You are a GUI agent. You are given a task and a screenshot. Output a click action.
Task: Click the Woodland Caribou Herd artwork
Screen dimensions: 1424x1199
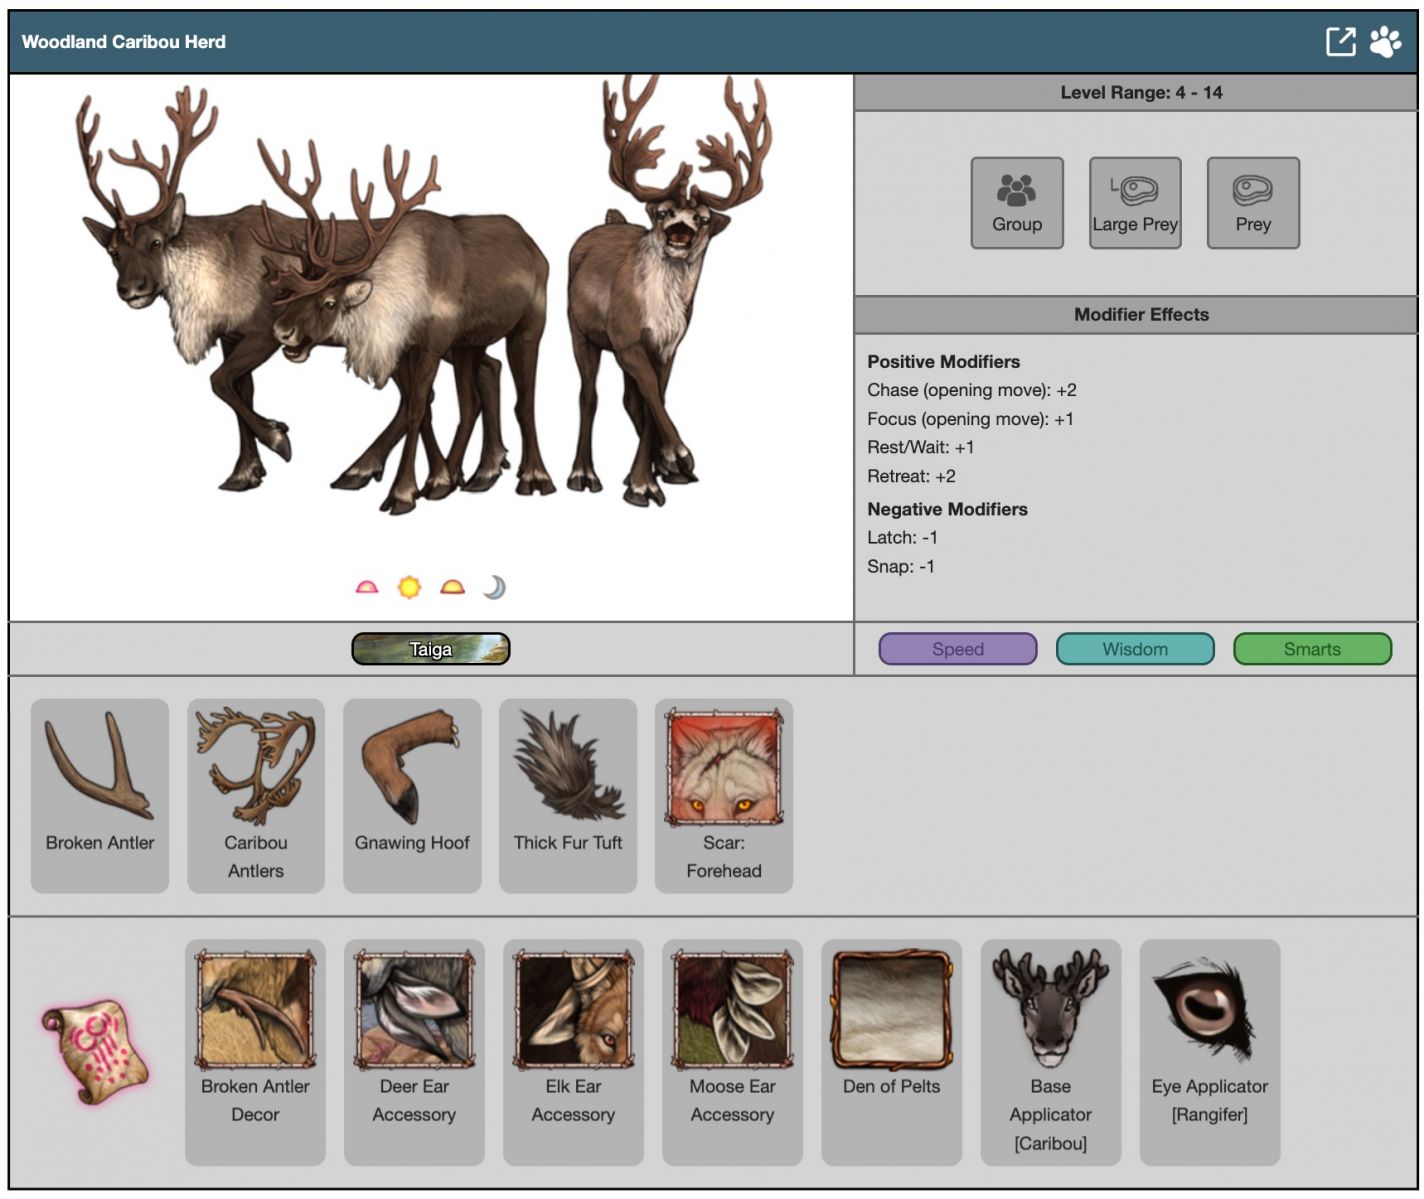click(x=430, y=300)
